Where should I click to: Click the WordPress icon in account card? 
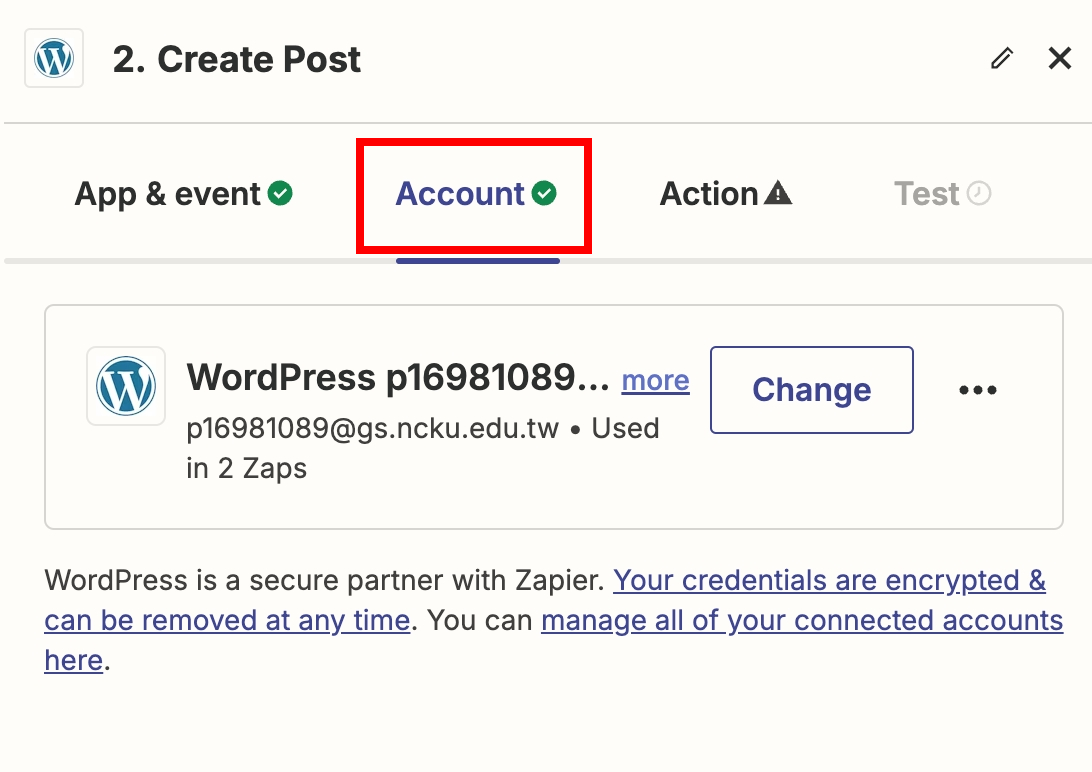click(x=126, y=386)
